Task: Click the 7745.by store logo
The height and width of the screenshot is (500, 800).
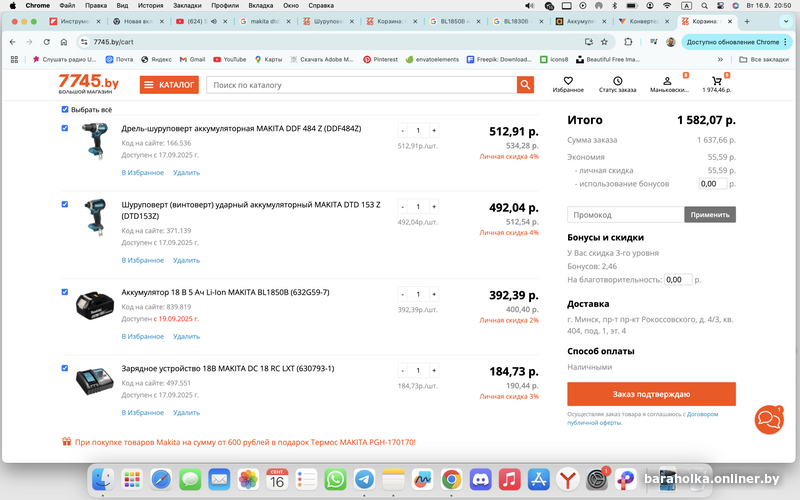Action: (x=89, y=84)
